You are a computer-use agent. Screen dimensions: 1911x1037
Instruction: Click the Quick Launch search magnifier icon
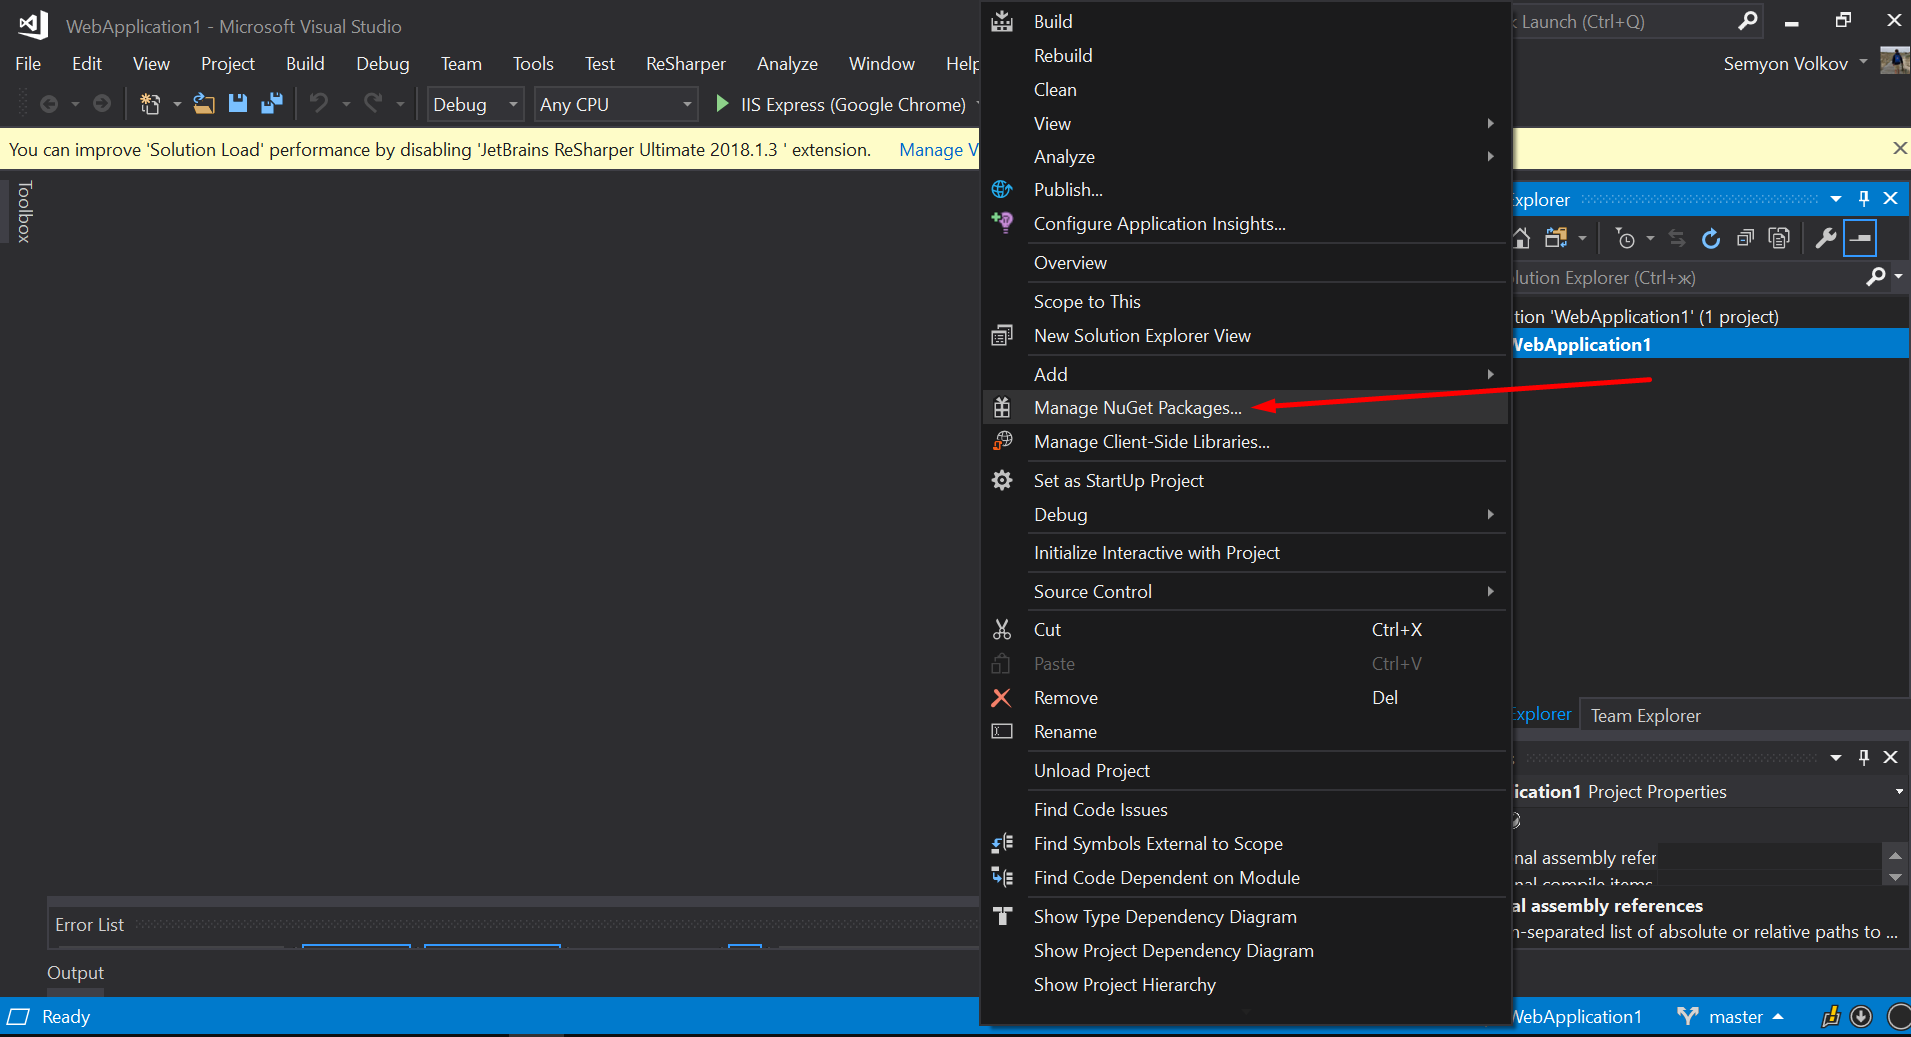[x=1747, y=21]
